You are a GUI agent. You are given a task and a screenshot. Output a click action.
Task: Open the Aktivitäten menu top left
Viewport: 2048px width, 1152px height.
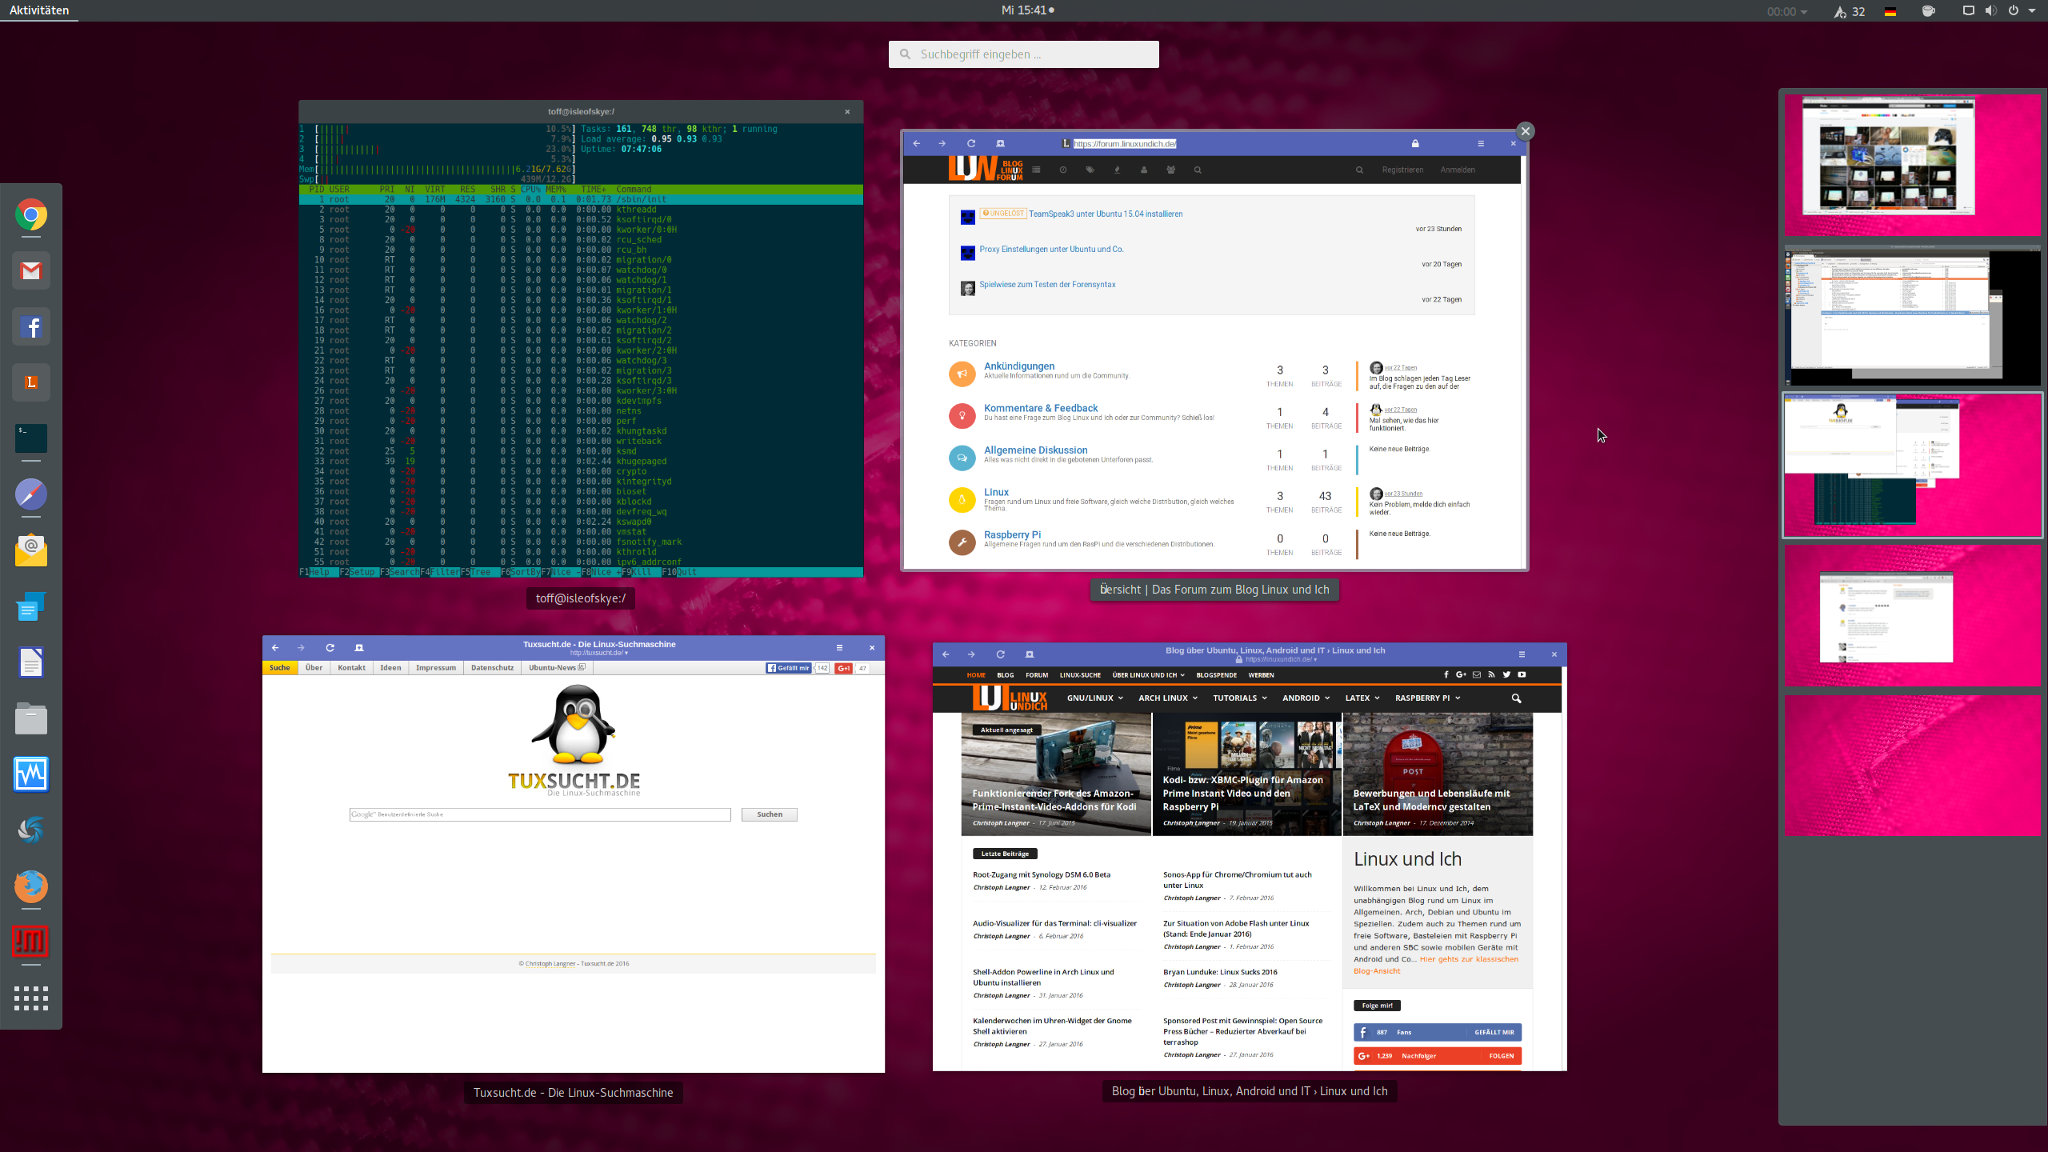40,10
